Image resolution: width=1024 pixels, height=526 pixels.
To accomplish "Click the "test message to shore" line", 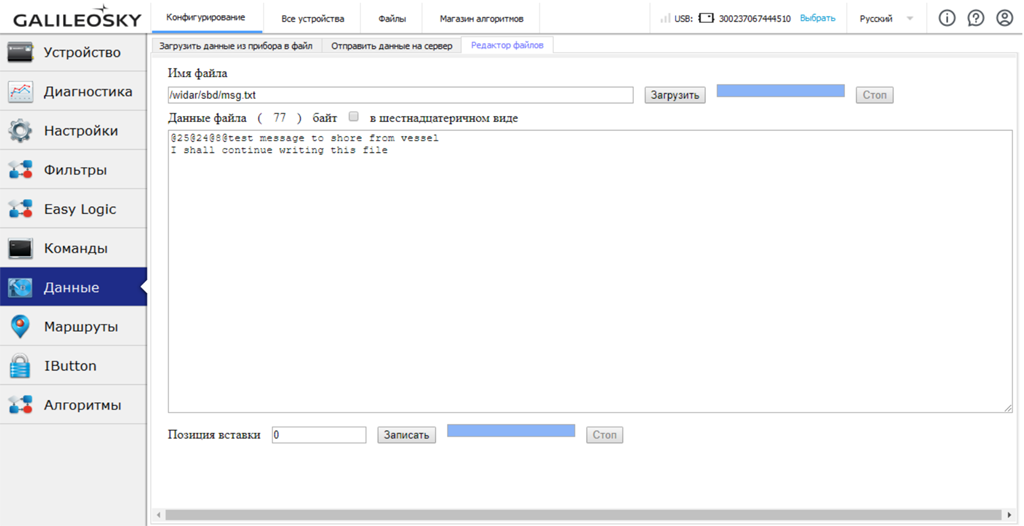I will point(305,139).
